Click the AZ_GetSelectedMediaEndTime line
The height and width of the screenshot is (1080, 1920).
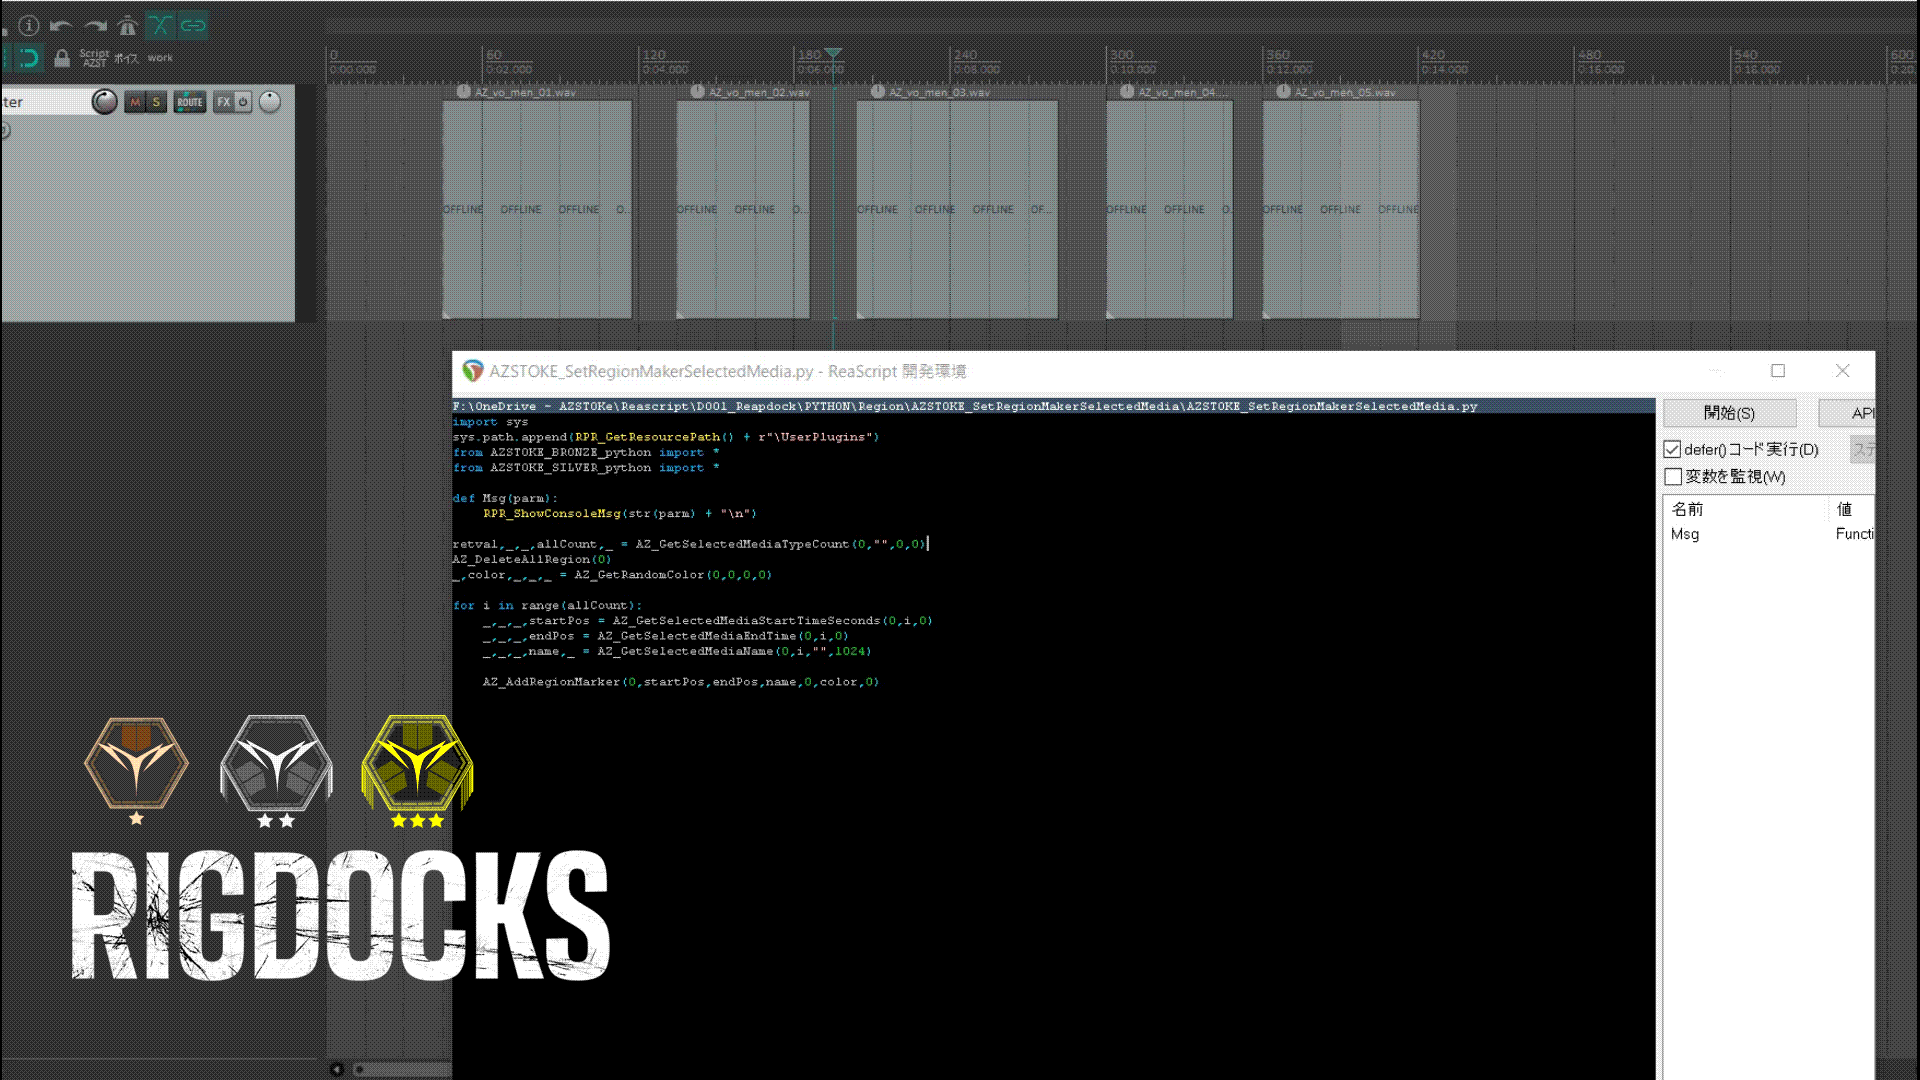click(666, 636)
